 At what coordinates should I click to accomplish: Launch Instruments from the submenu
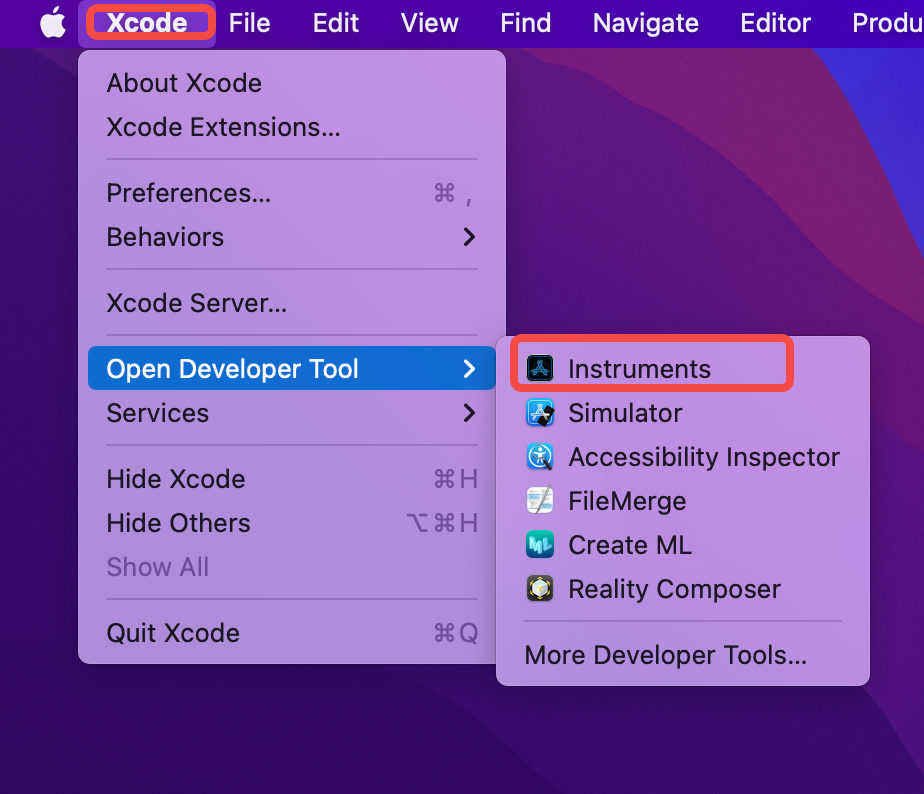[683, 368]
